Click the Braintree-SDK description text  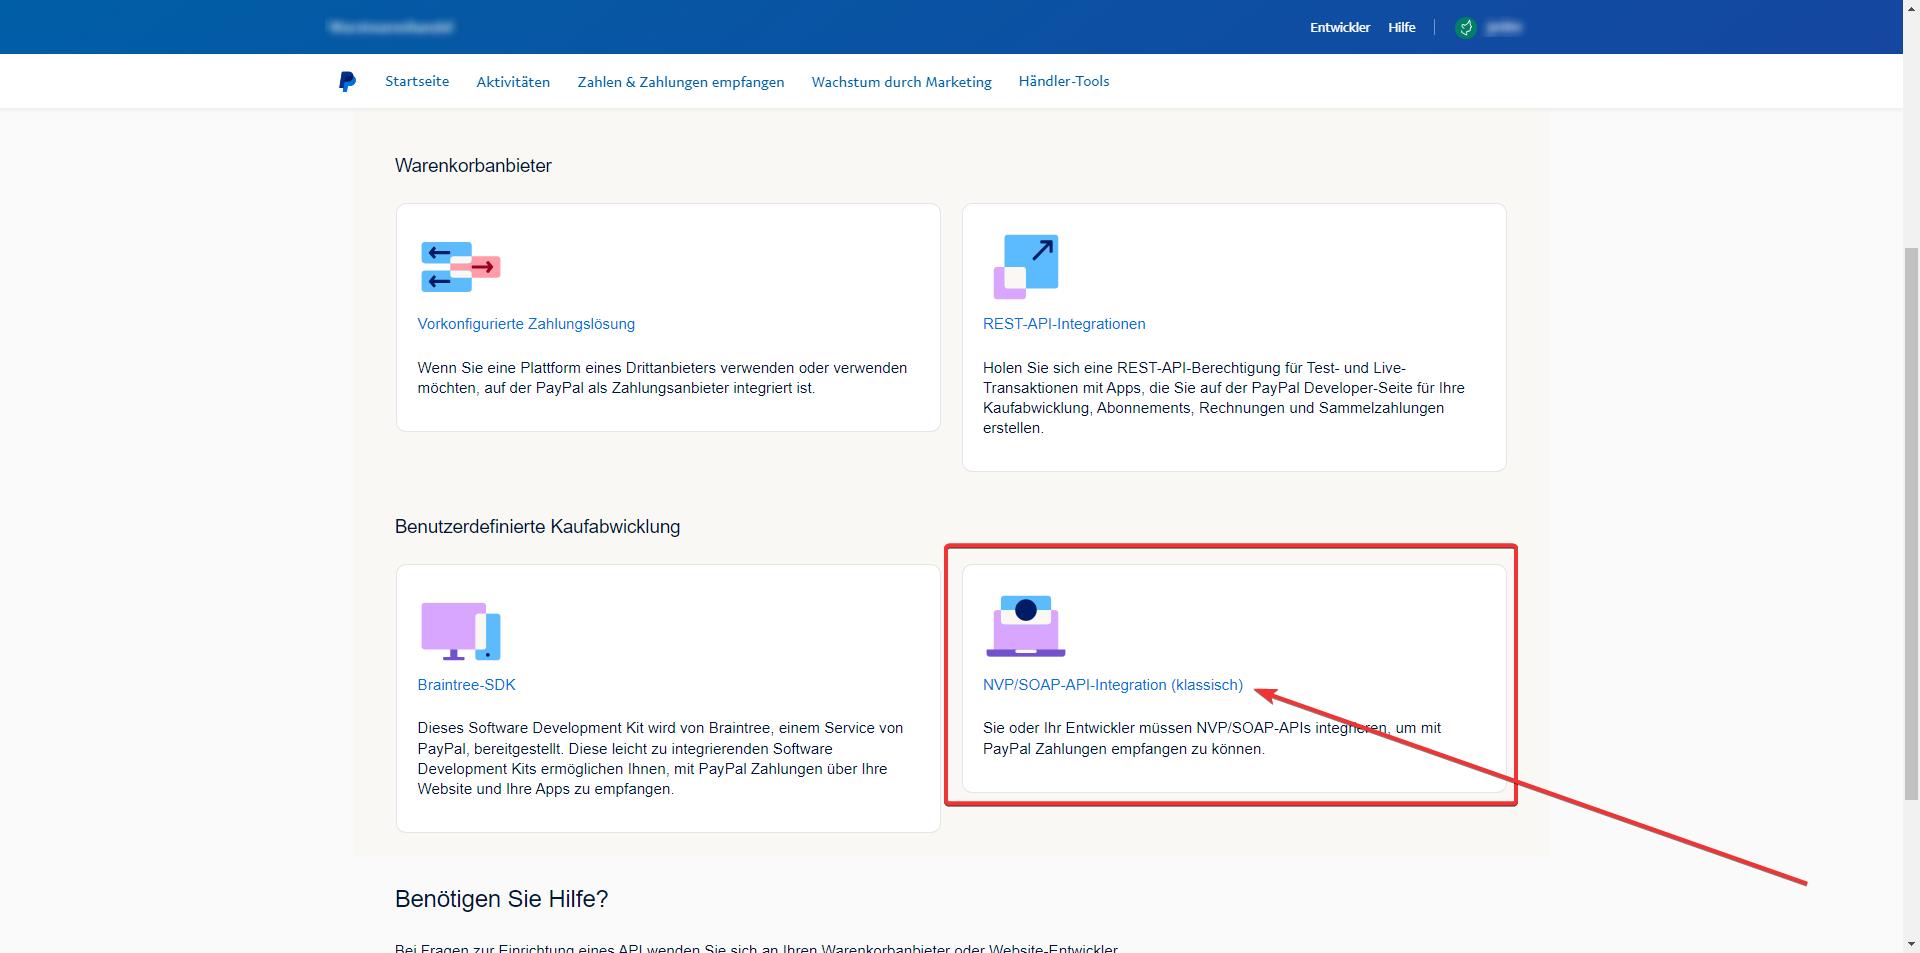[660, 759]
